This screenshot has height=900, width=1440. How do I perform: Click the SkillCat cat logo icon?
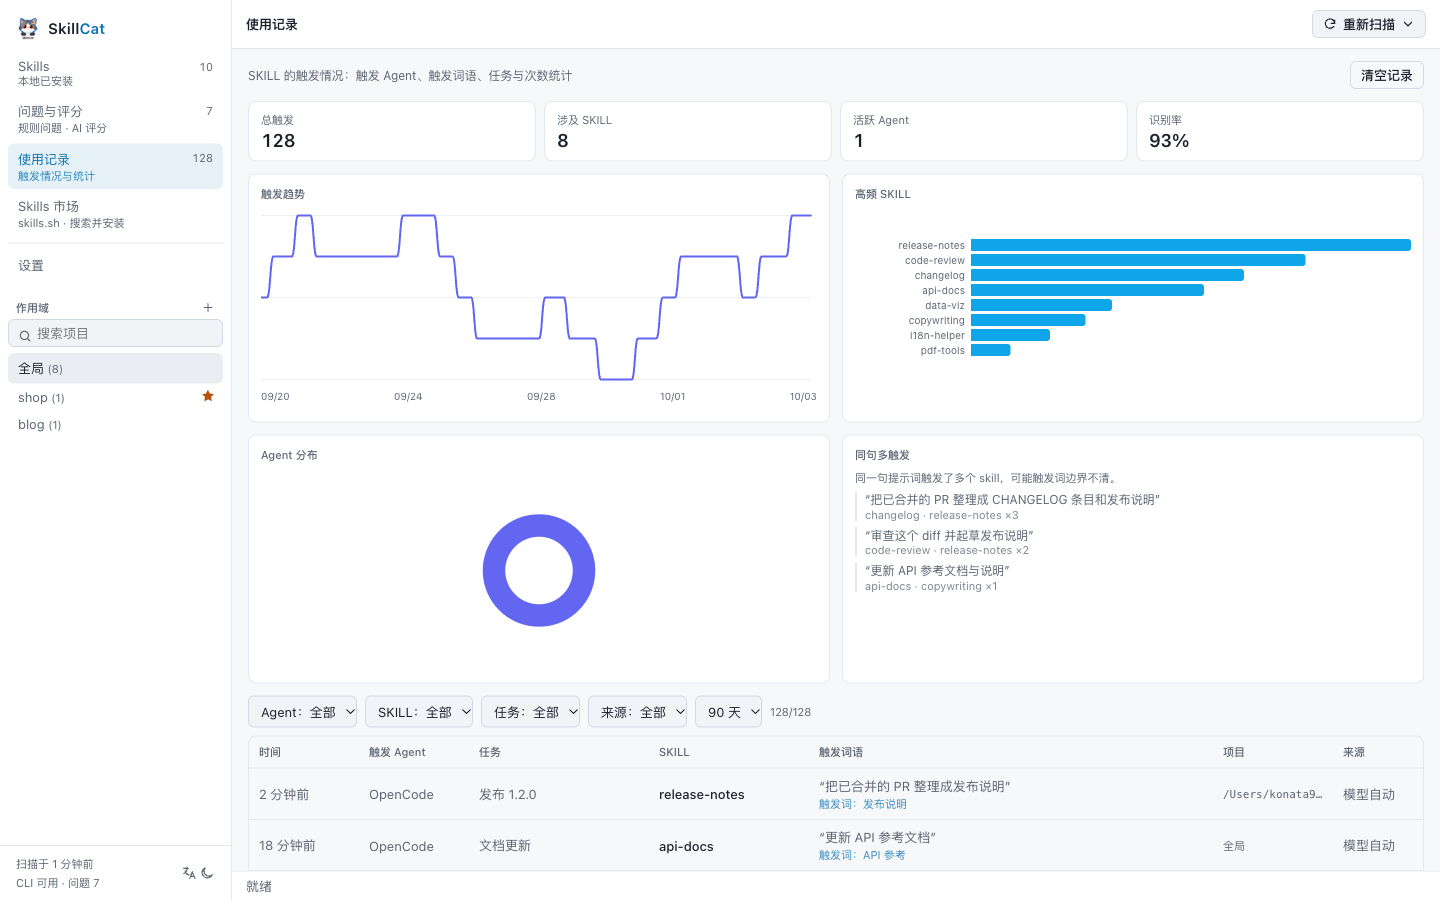[28, 28]
